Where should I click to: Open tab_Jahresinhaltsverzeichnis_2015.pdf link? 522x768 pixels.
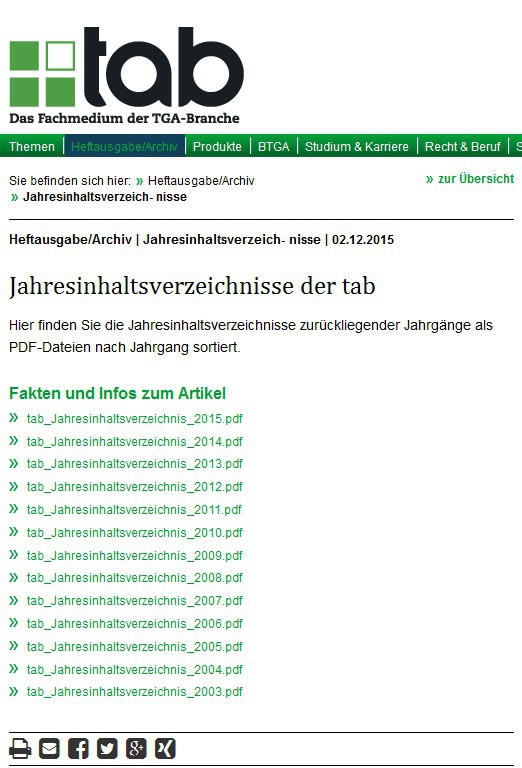135,419
